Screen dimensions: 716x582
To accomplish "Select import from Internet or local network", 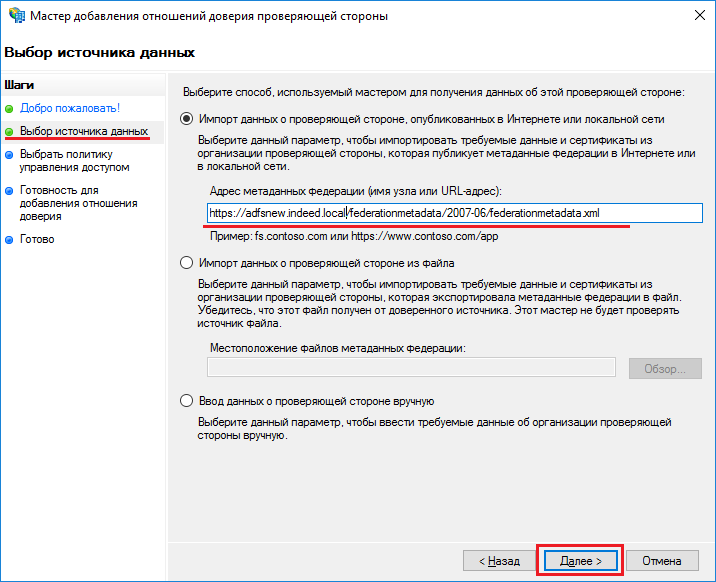I will click(186, 118).
